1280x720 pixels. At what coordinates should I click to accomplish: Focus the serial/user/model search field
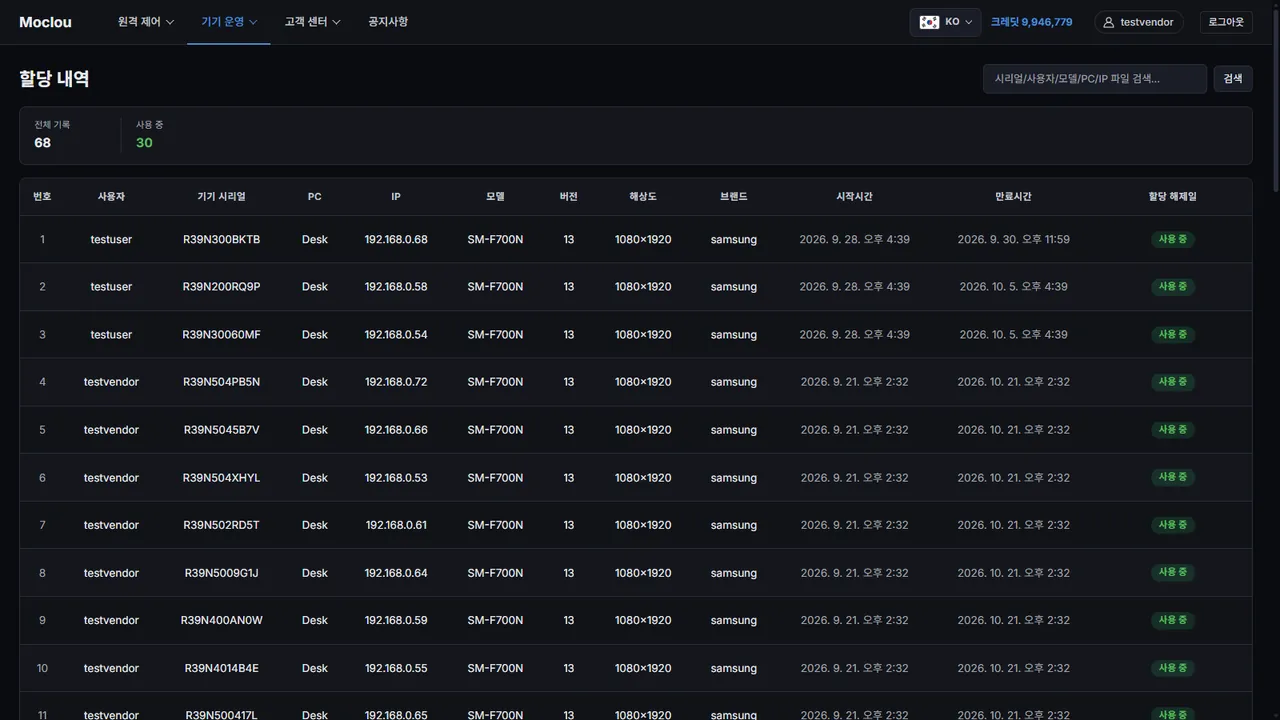click(1095, 79)
